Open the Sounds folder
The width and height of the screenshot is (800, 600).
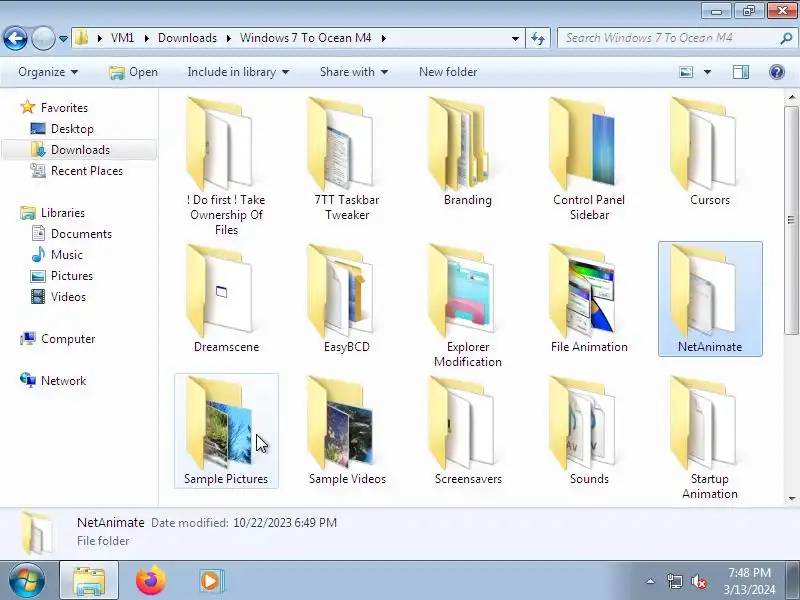pos(589,431)
